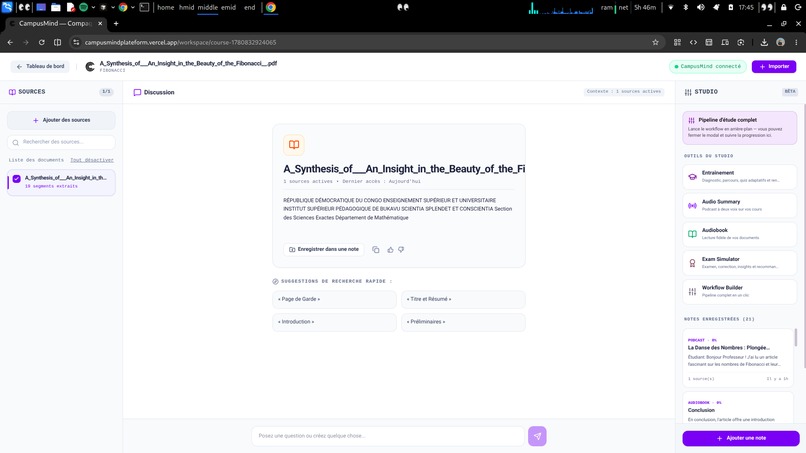
Task: Click the Bluetooth icon in system tray
Action: [685, 7]
